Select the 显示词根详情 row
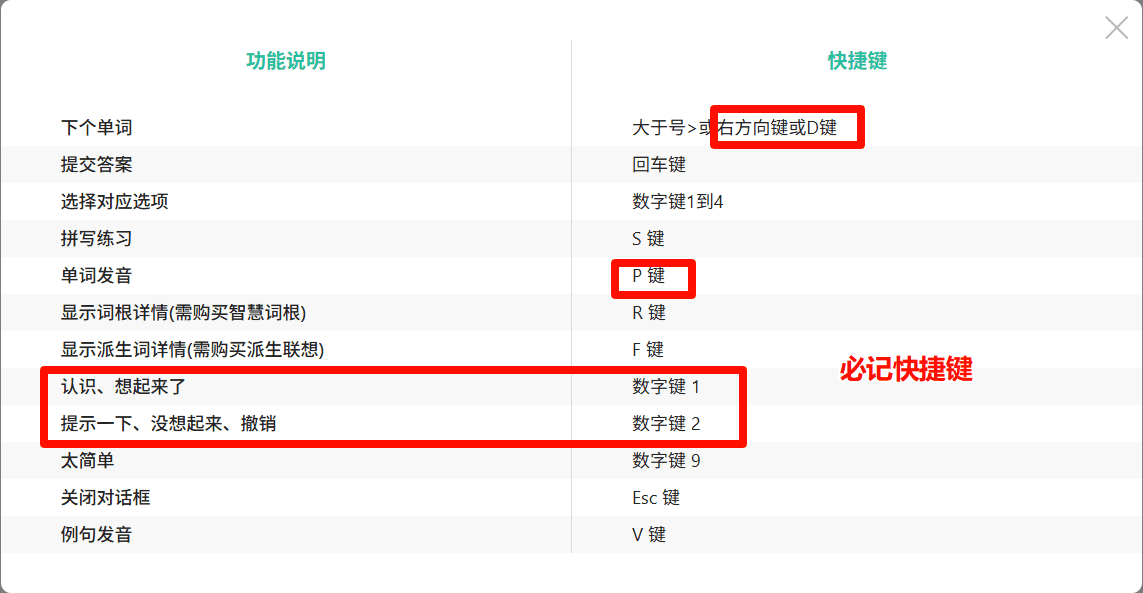The image size is (1143, 593). [x=572, y=312]
